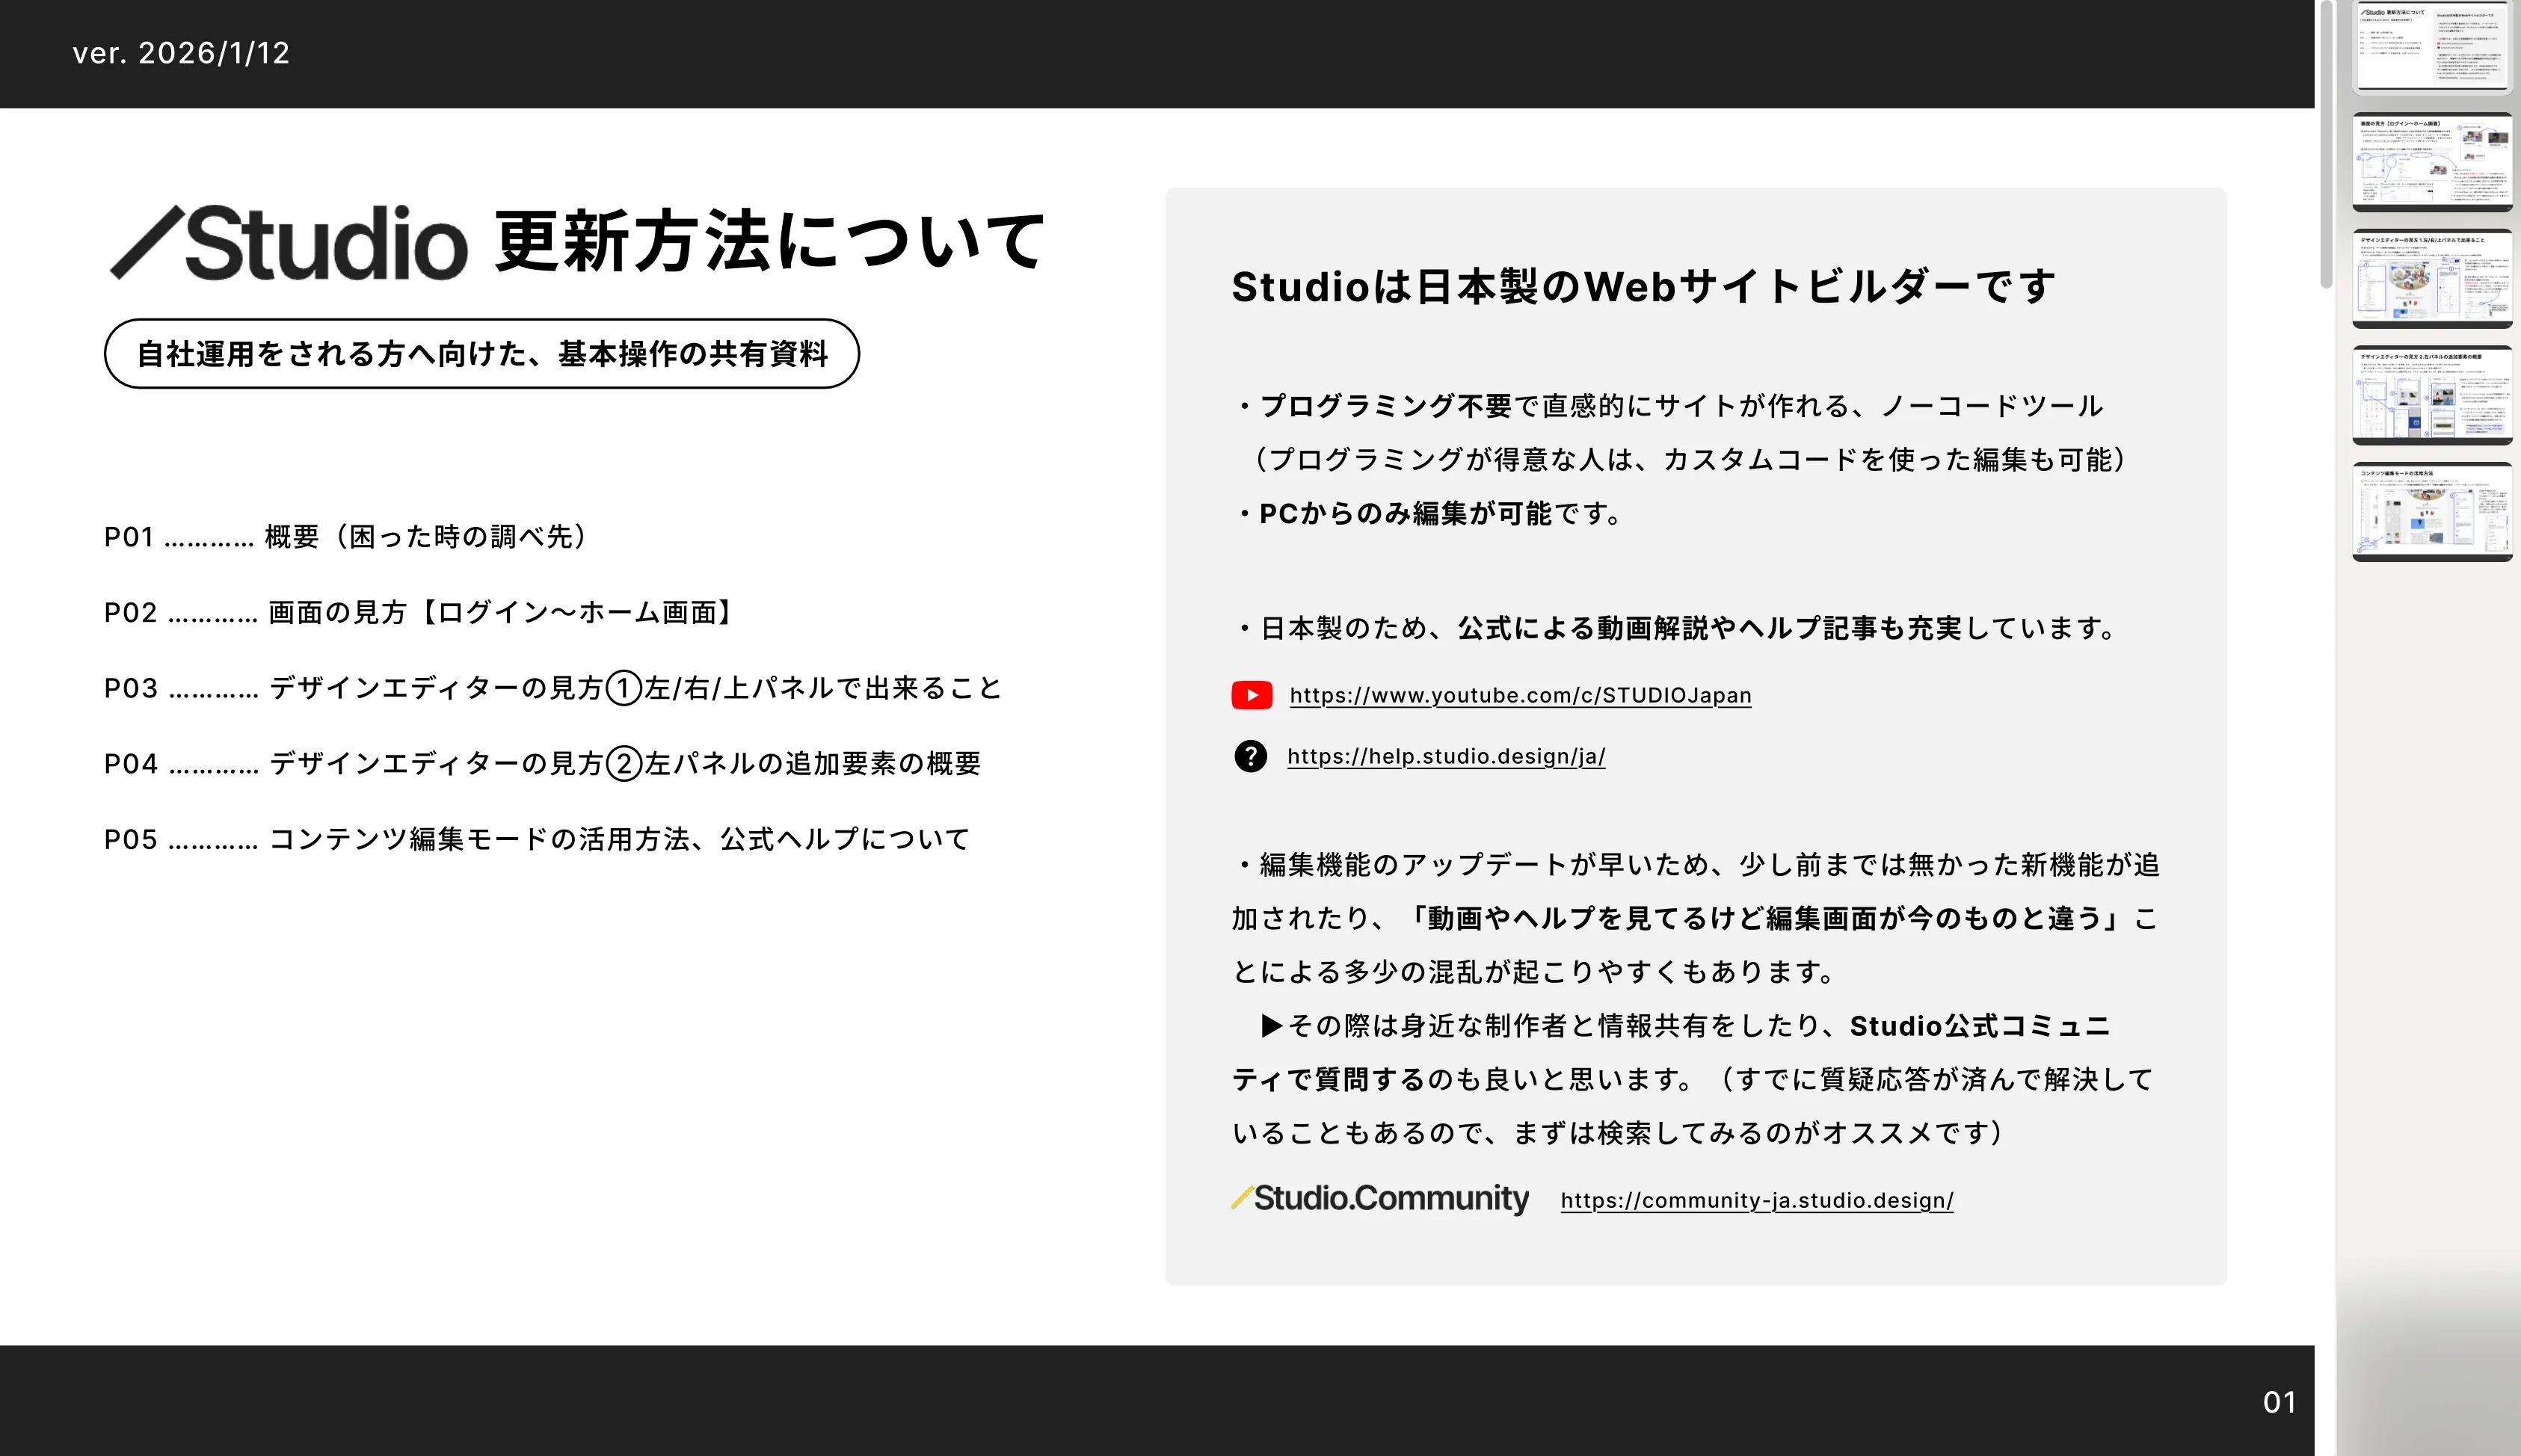Click the P03 デザインエディターの見方① entry
This screenshot has width=2521, height=1456.
(x=552, y=688)
